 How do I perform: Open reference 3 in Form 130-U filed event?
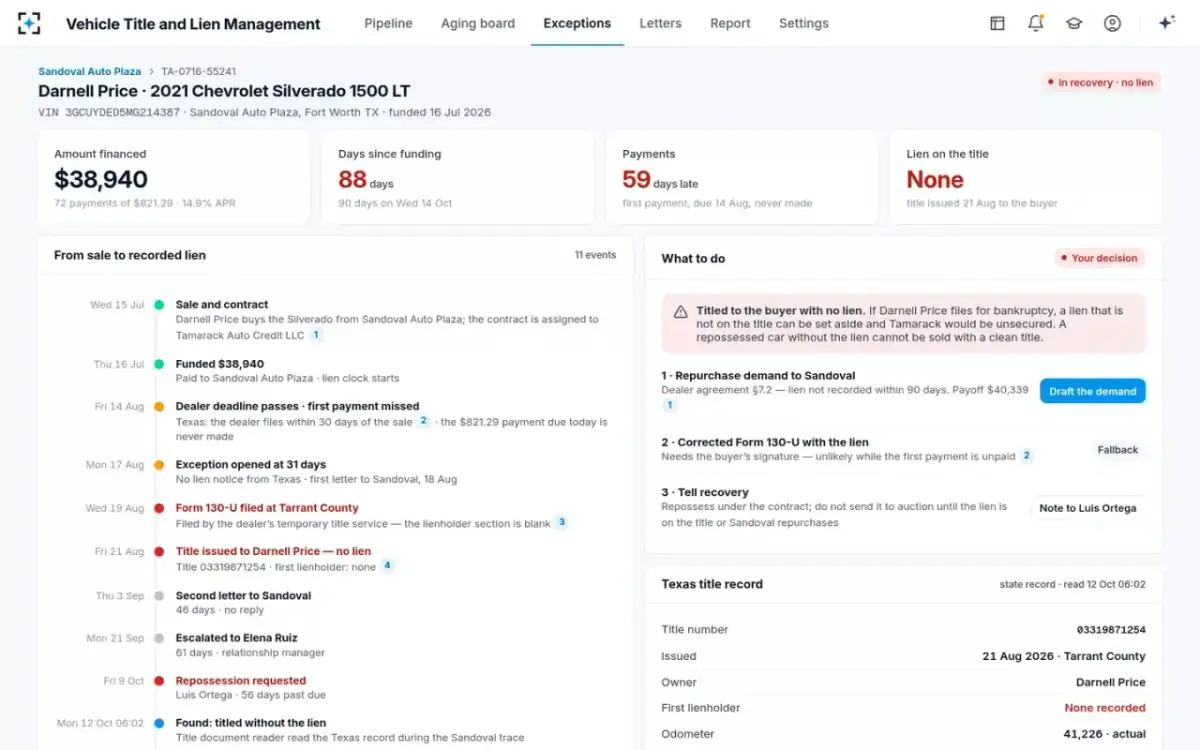[562, 522]
